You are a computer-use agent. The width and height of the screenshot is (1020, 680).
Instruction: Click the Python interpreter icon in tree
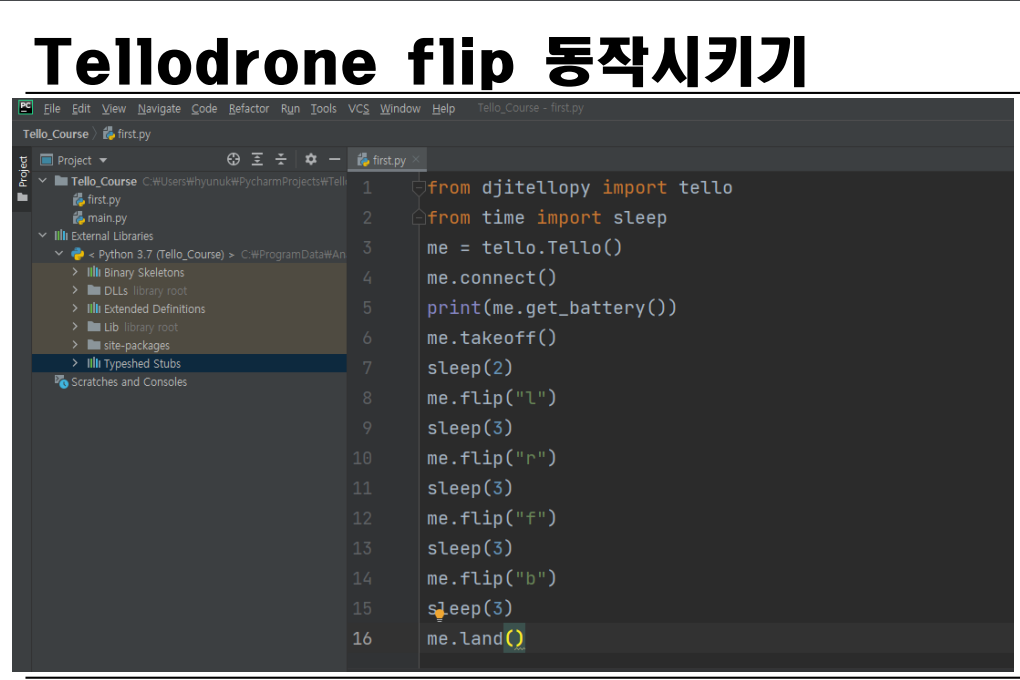click(x=77, y=254)
